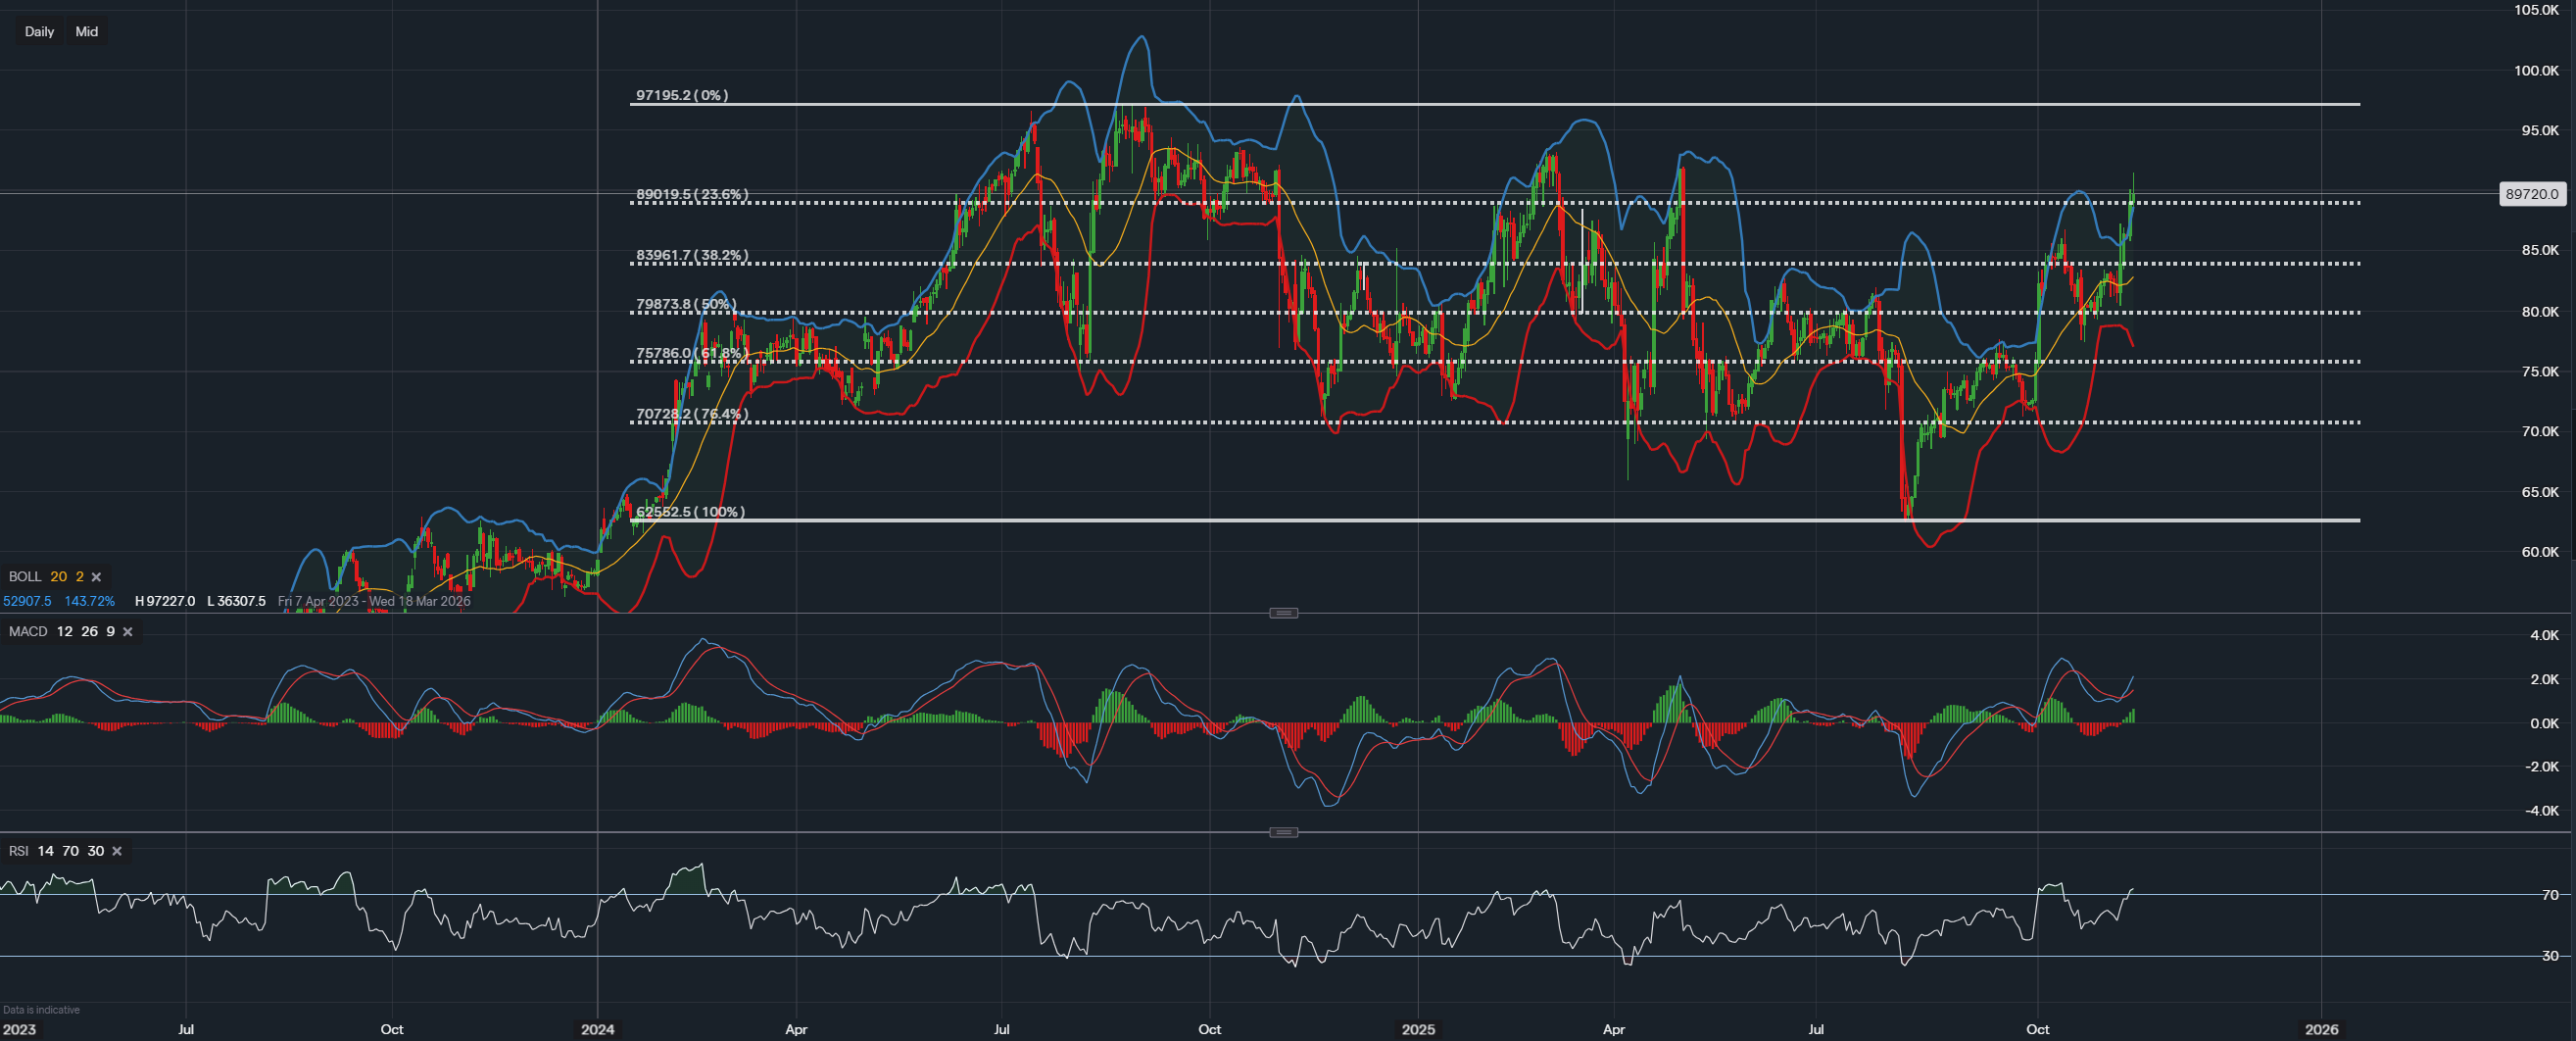The height and width of the screenshot is (1041, 2576).
Task: Click the RSI indicator label
Action: pos(18,851)
